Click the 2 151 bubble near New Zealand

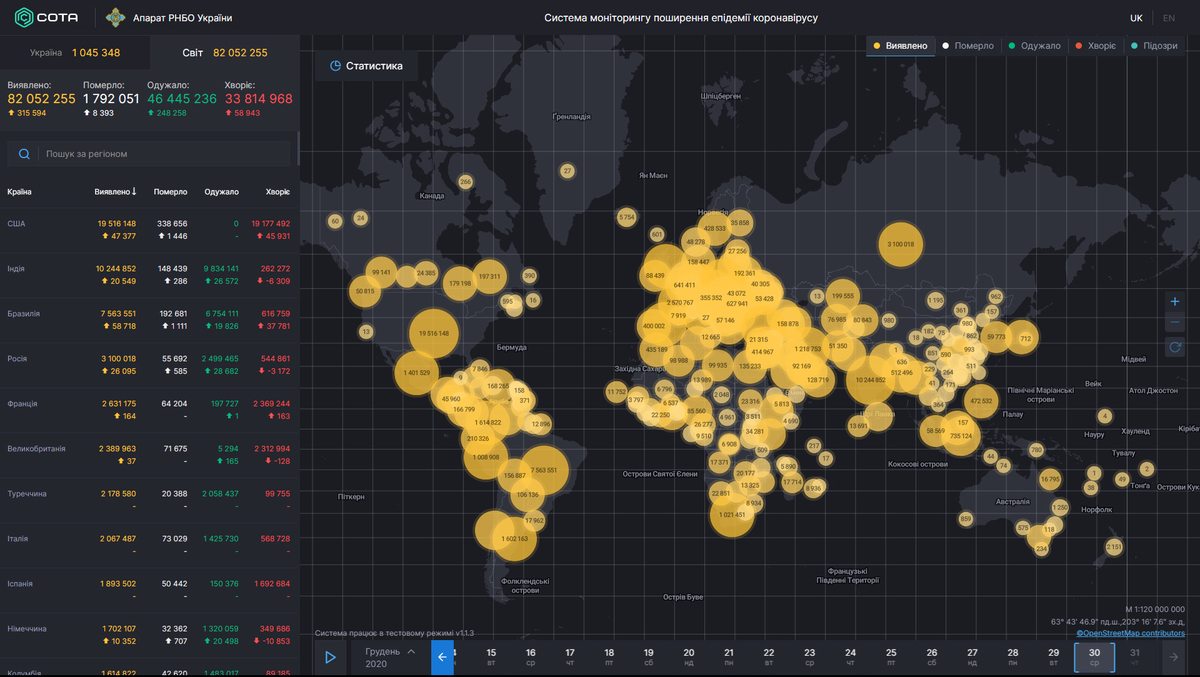(1114, 546)
